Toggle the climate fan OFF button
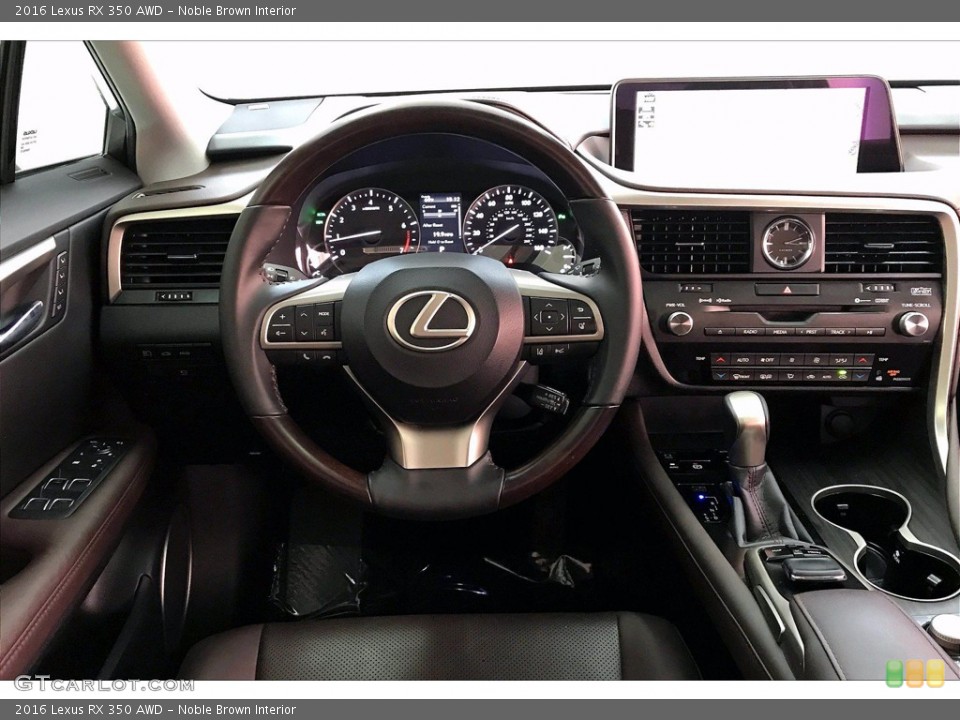 click(x=767, y=360)
